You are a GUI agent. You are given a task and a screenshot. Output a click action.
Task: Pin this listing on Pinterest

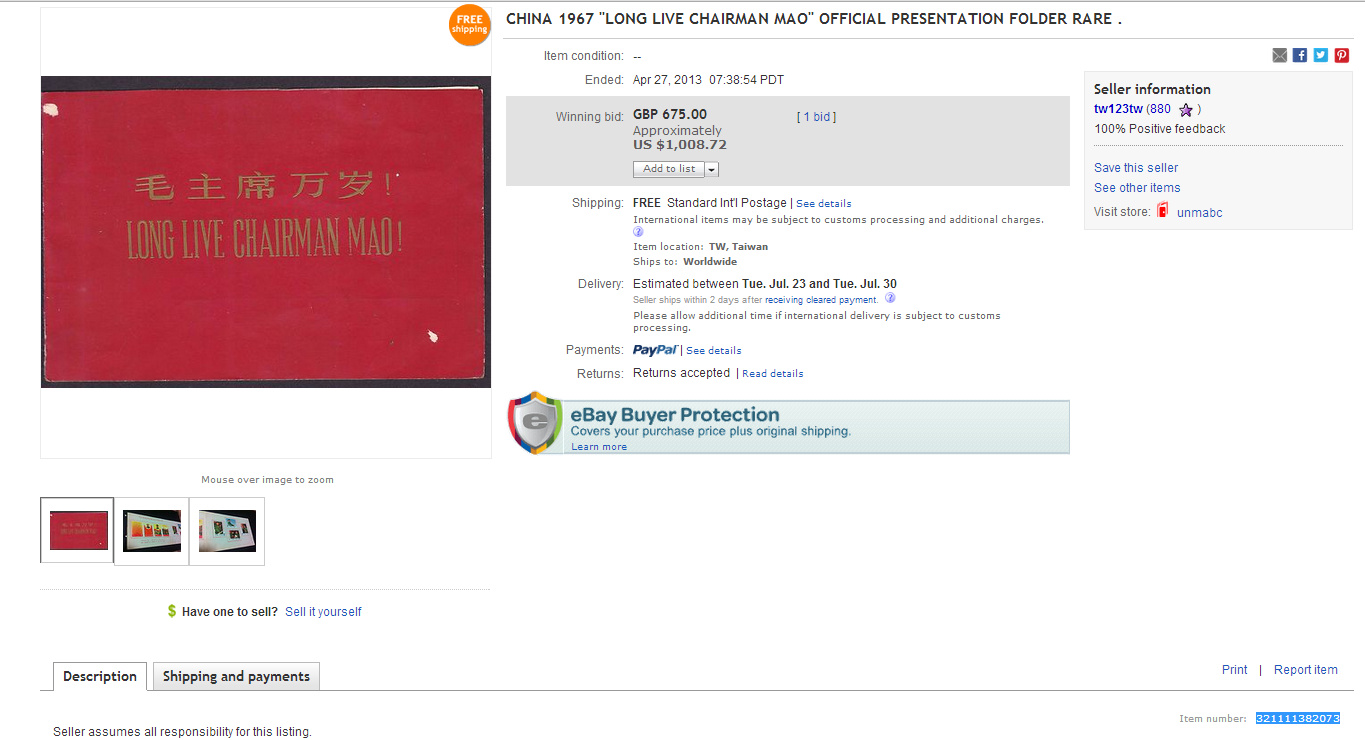1342,55
